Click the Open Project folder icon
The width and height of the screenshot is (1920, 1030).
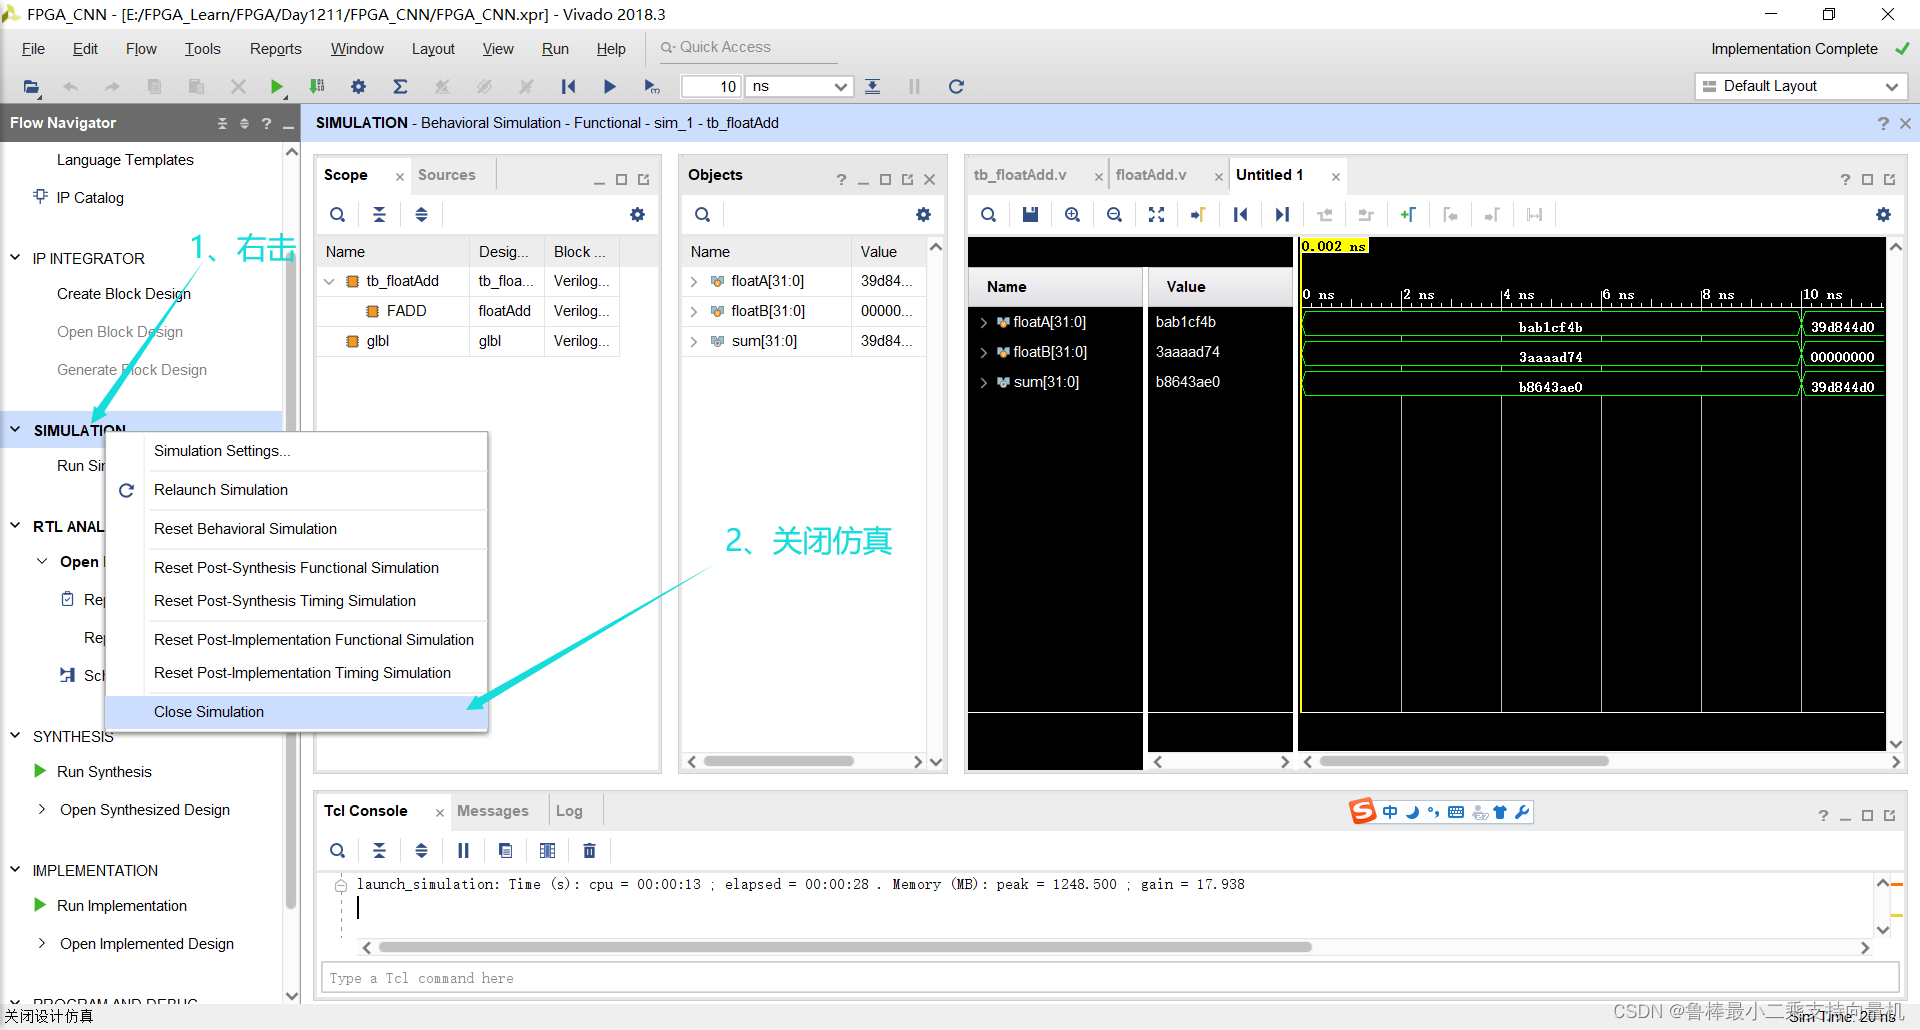(31, 87)
